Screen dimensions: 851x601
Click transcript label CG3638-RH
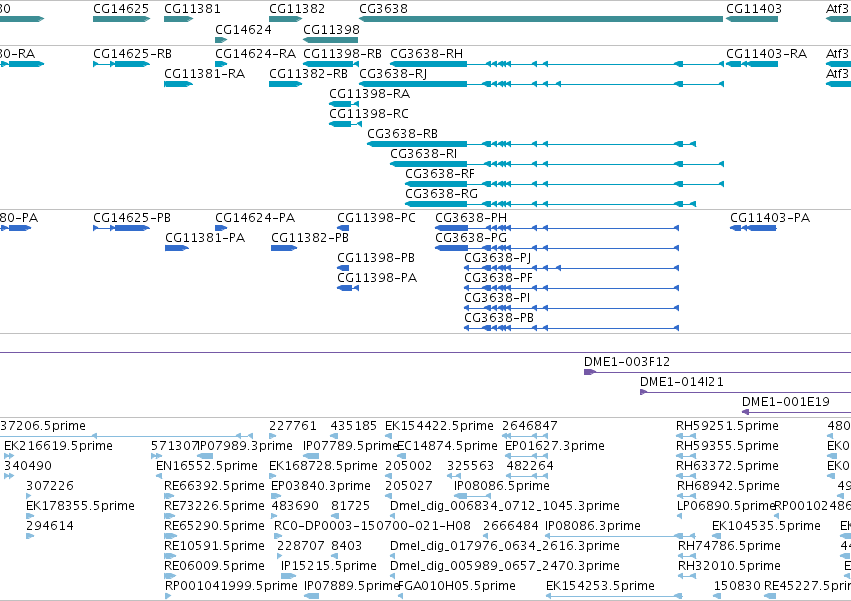[427, 54]
